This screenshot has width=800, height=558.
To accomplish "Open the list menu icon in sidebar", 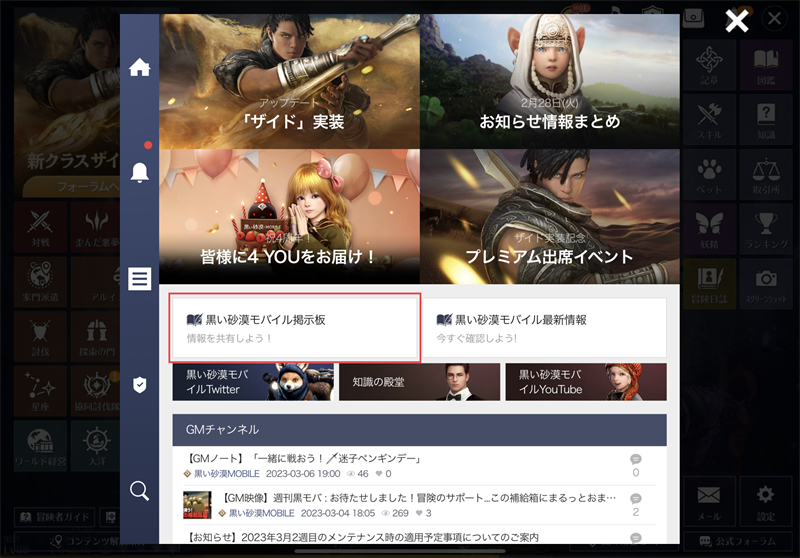I will pyautogui.click(x=139, y=278).
